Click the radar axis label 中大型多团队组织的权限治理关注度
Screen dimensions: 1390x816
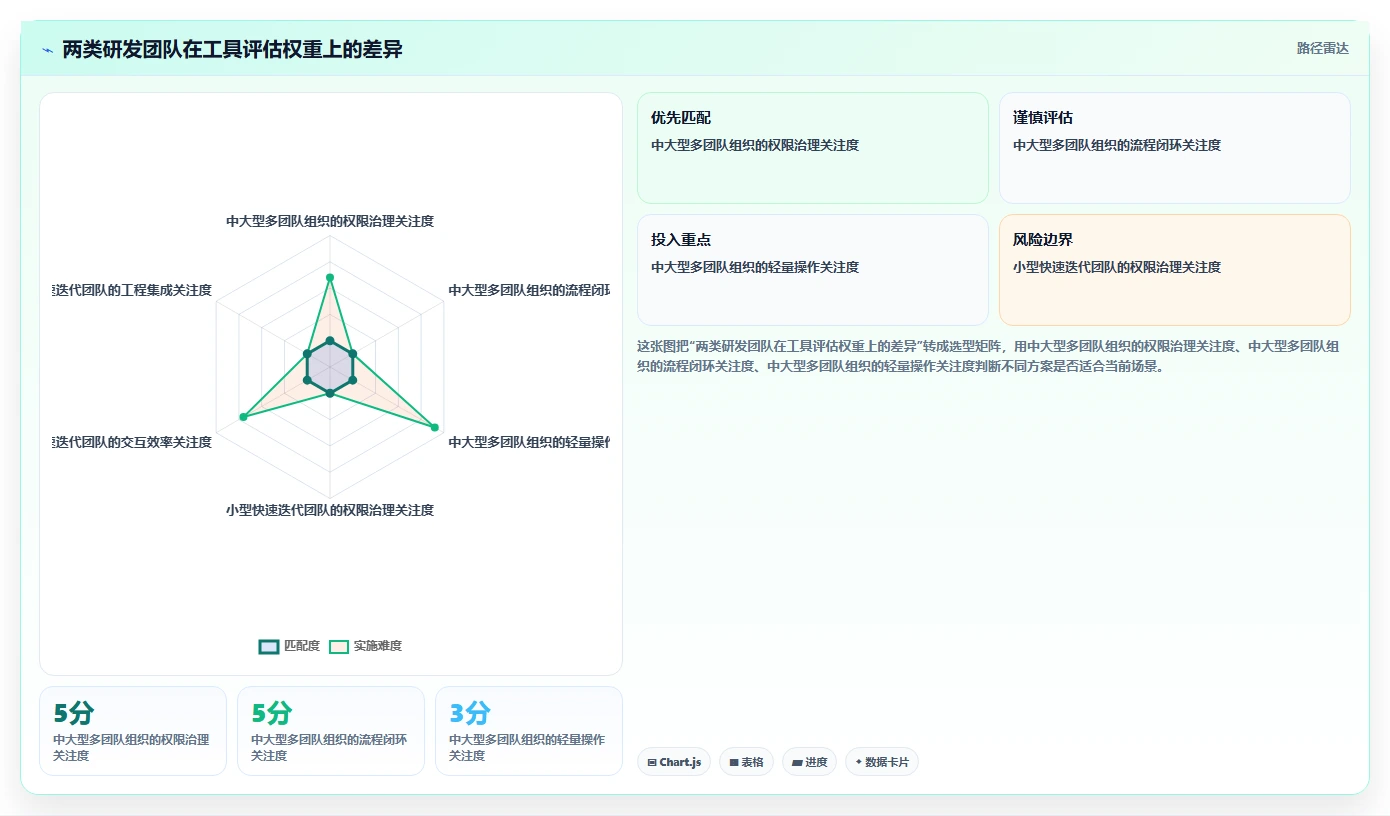[x=330, y=221]
